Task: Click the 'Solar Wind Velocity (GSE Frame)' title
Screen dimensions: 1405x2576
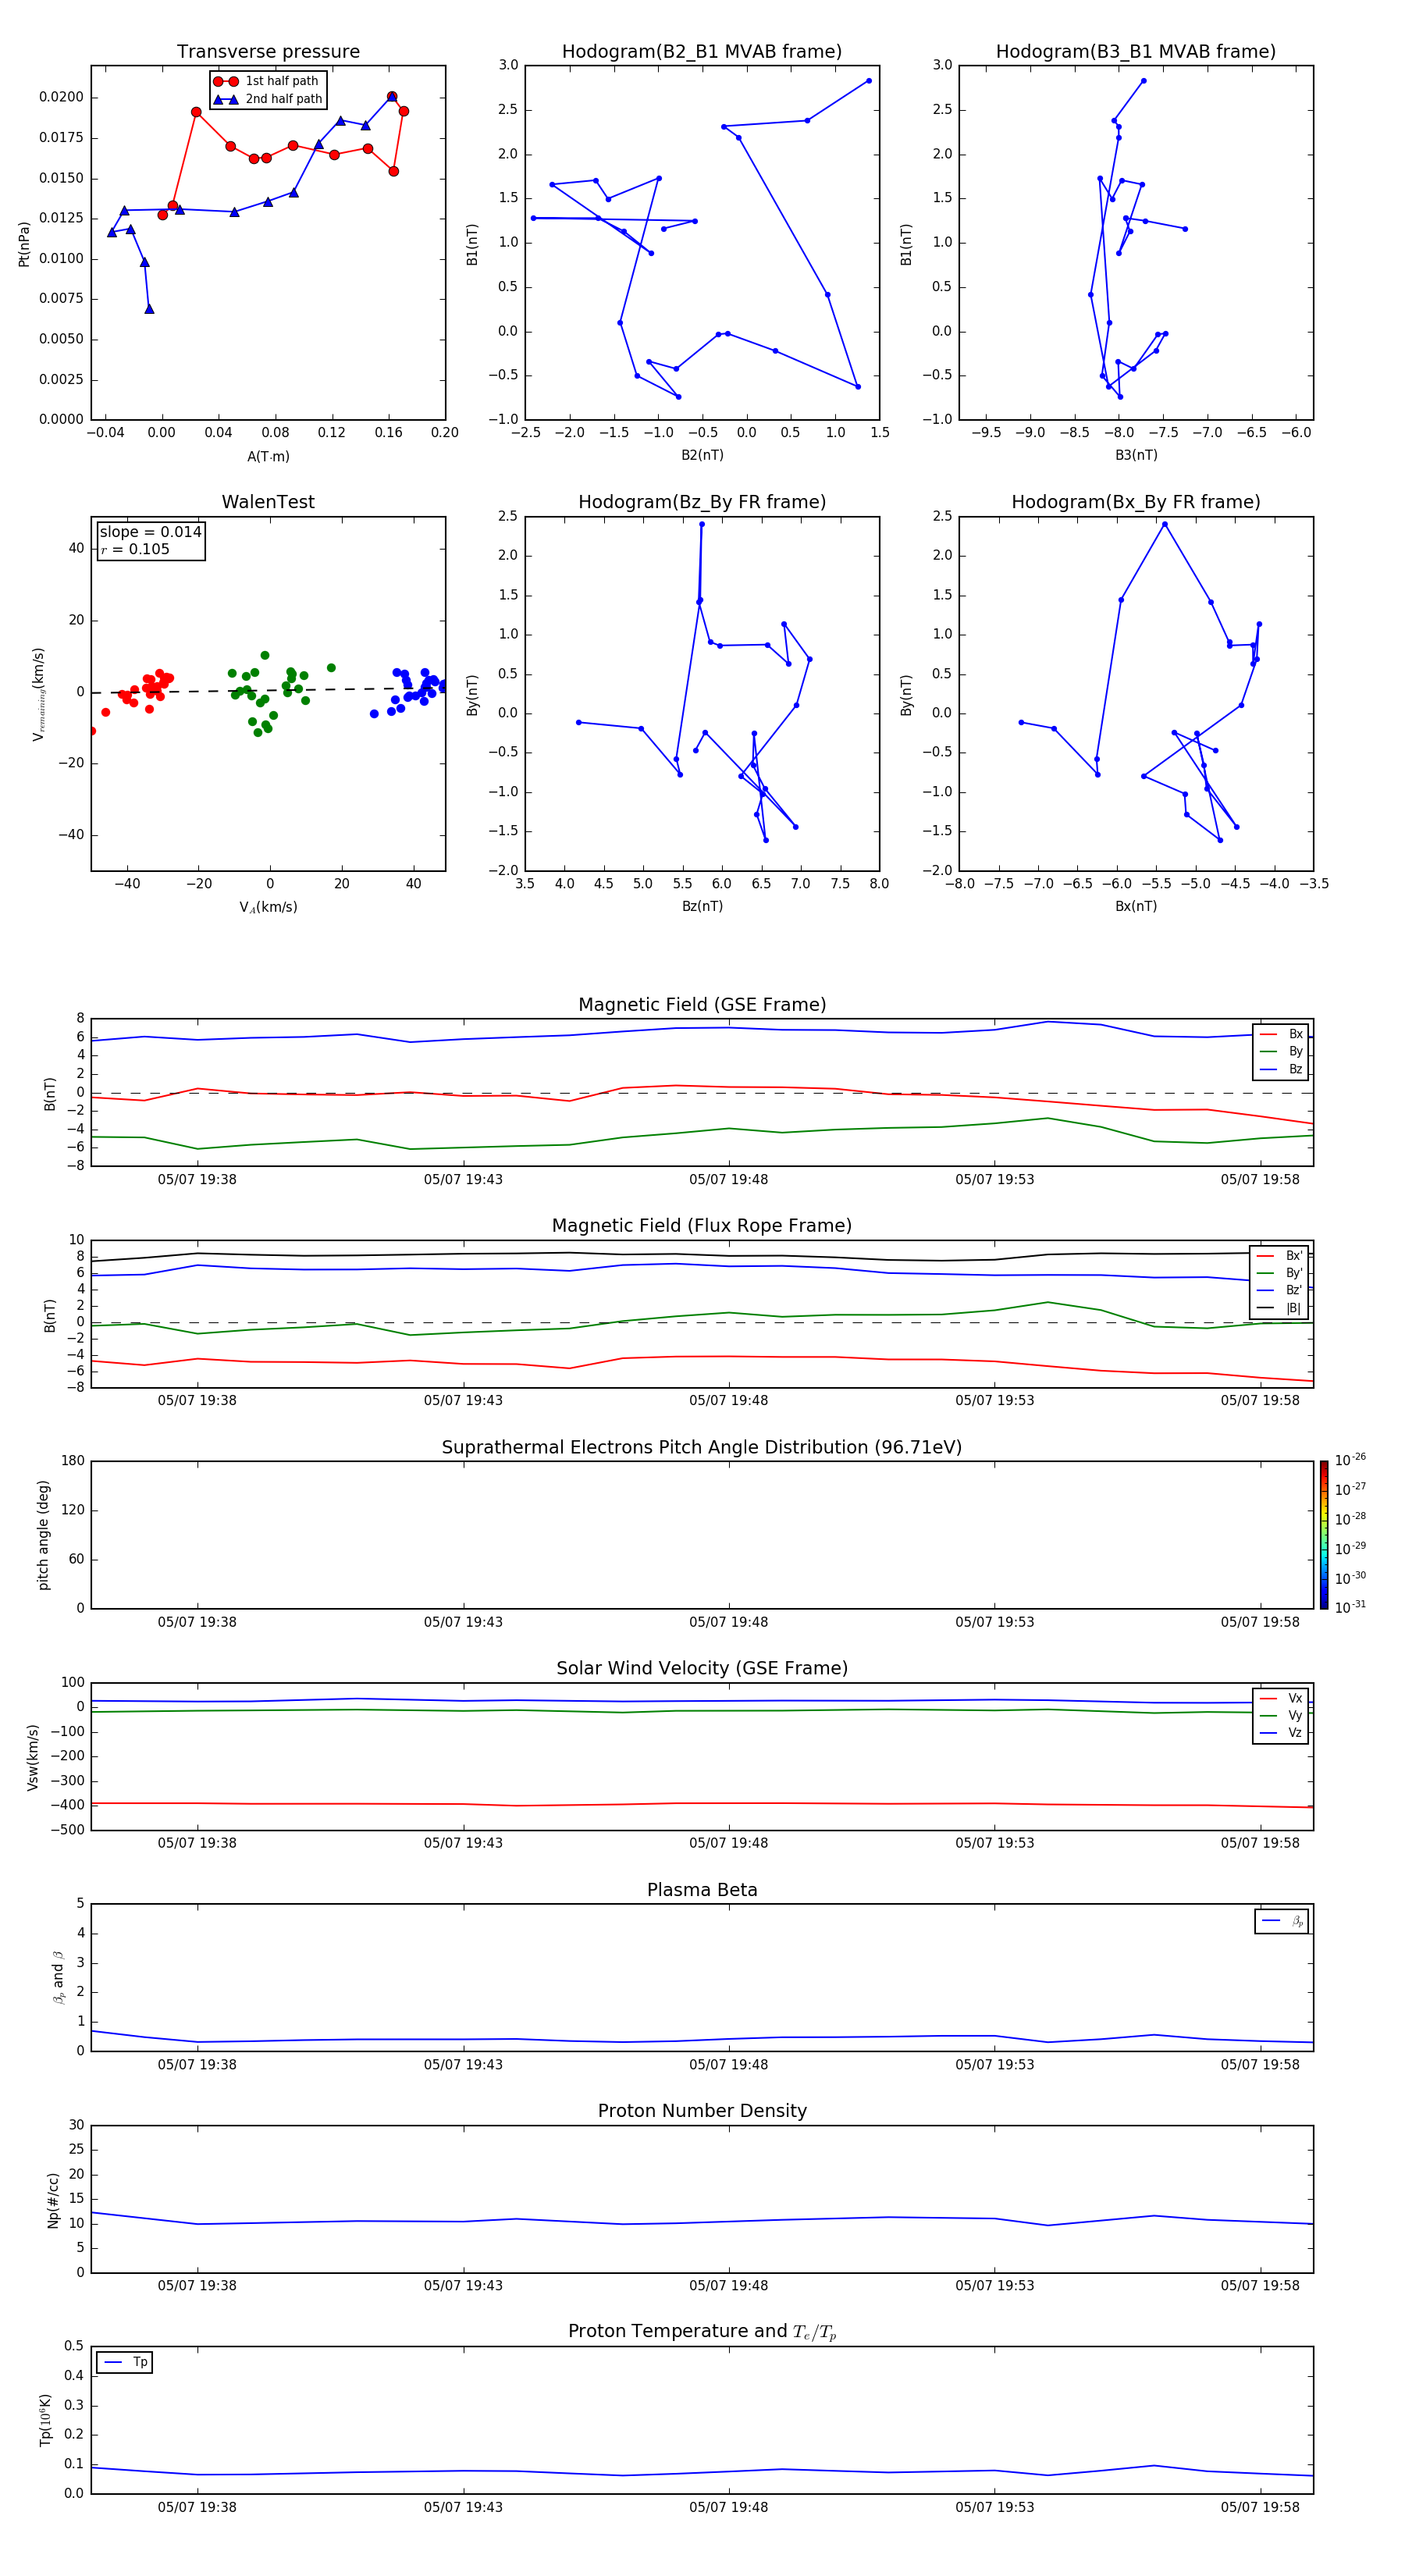Action: [702, 1669]
